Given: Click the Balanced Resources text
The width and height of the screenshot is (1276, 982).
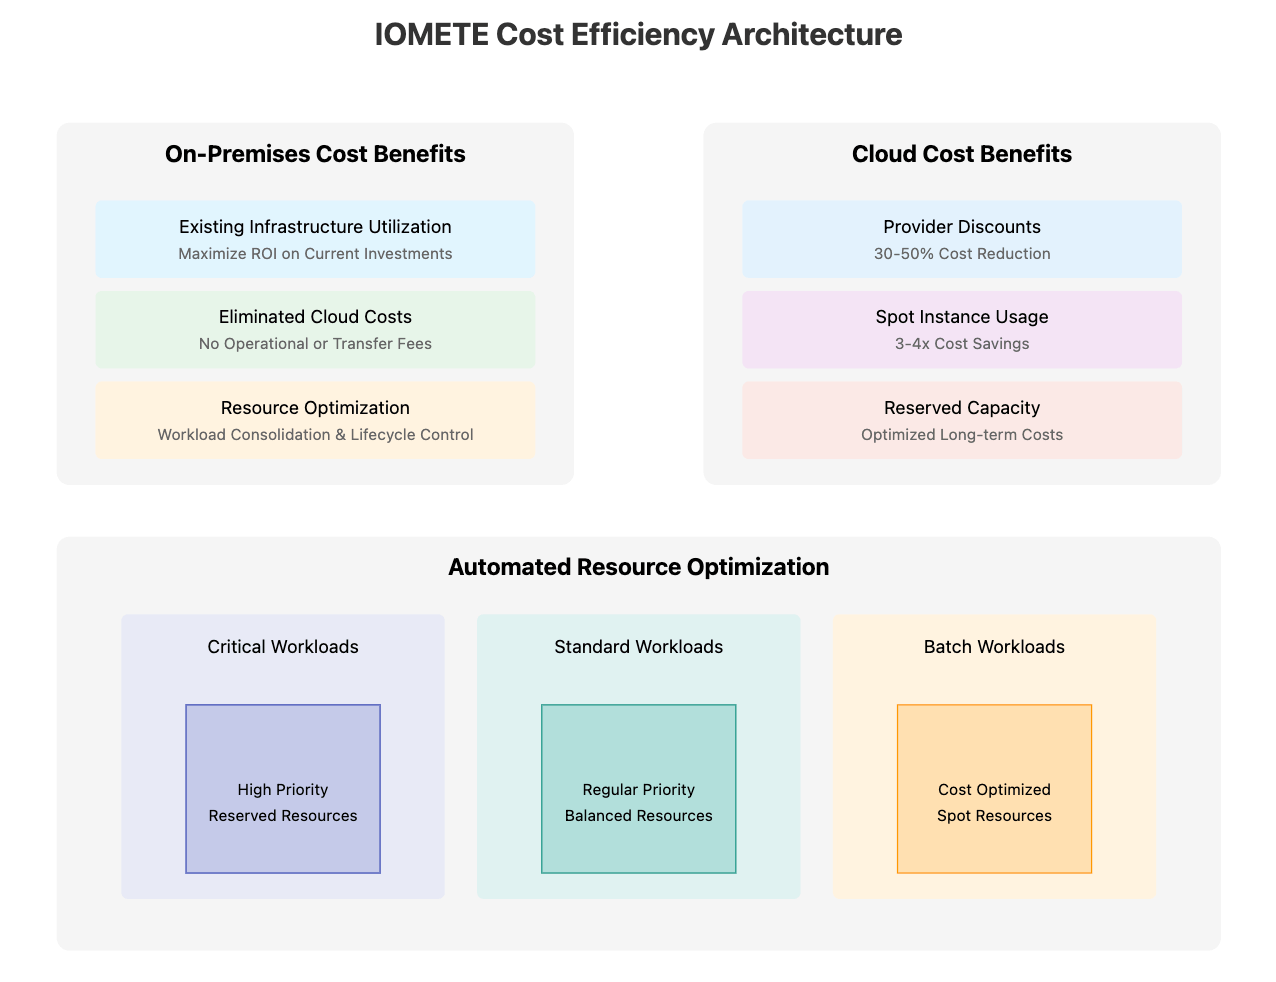Looking at the screenshot, I should coord(638,816).
